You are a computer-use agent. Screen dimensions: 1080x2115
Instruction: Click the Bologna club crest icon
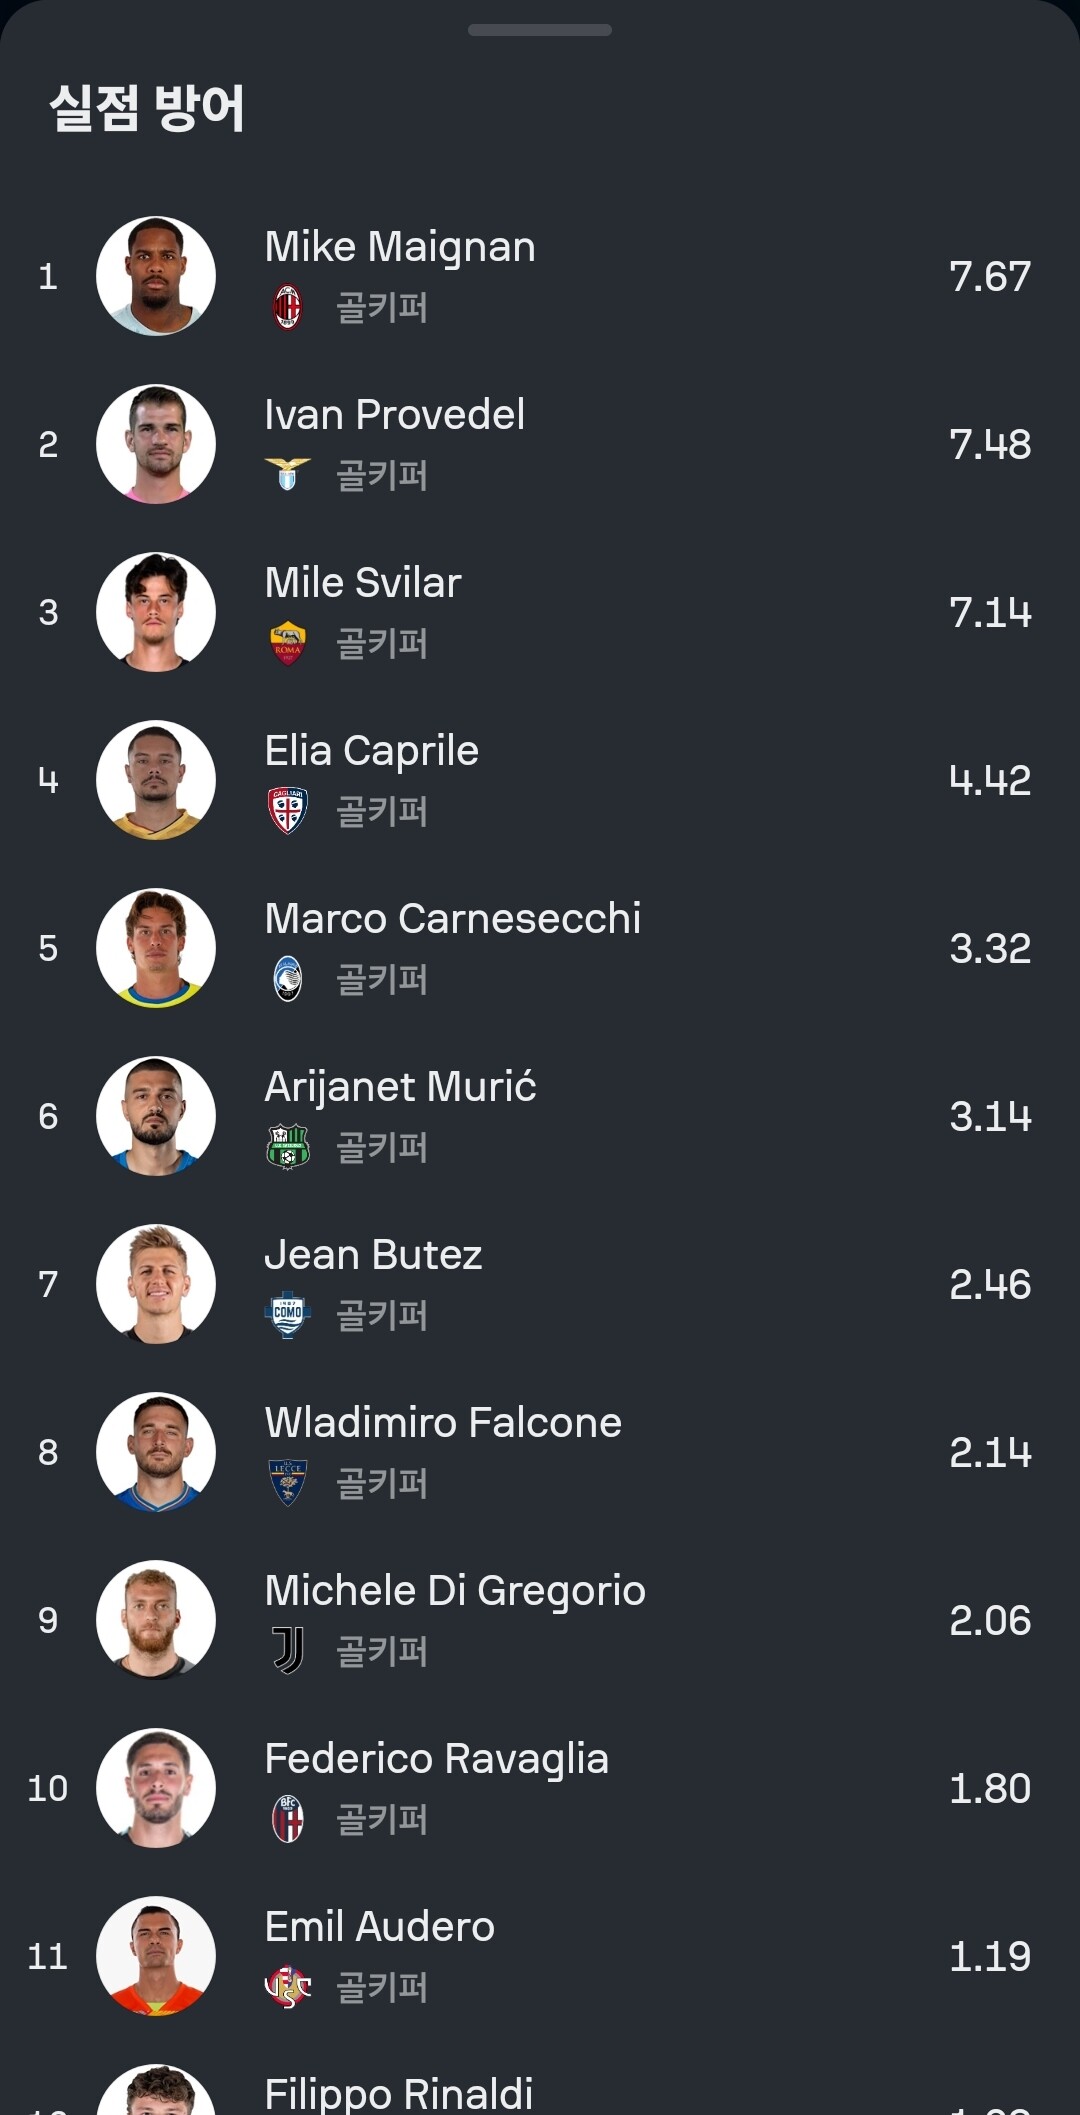pos(288,1819)
